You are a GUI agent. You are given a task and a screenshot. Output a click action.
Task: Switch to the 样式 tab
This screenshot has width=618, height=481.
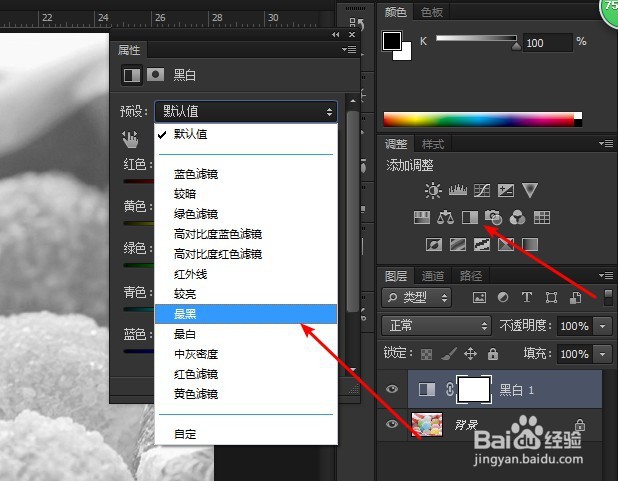click(433, 144)
